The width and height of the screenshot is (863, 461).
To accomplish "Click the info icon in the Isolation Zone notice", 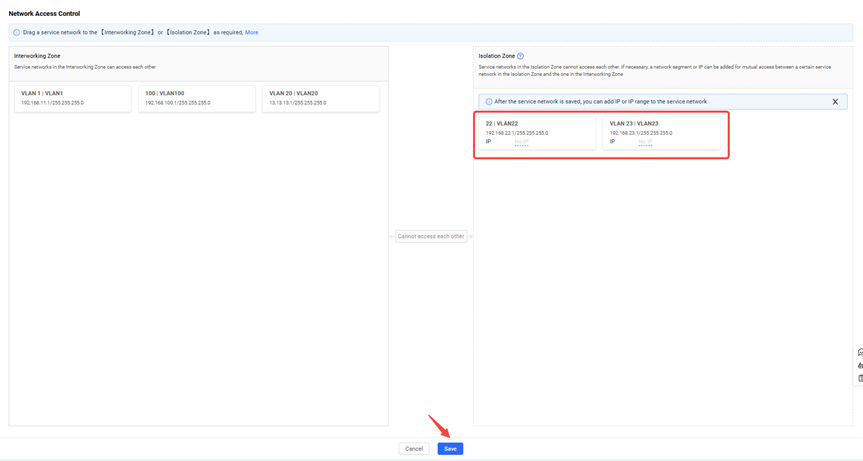I will (489, 102).
